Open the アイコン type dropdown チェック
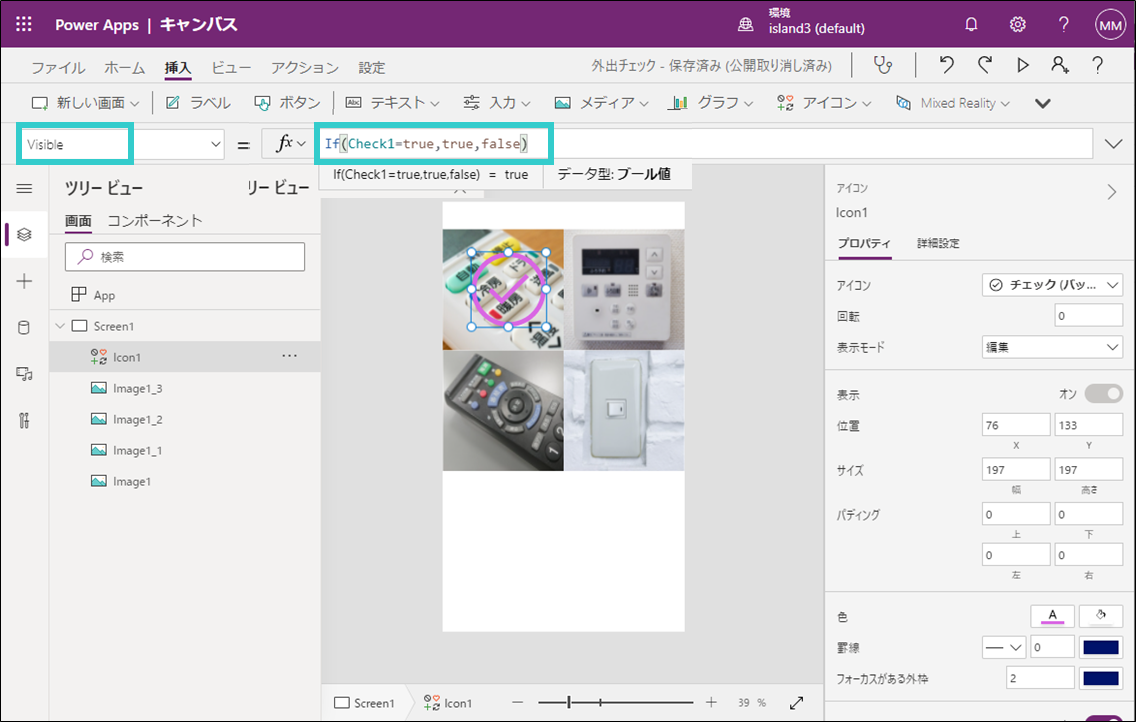1136x722 pixels. point(1052,285)
